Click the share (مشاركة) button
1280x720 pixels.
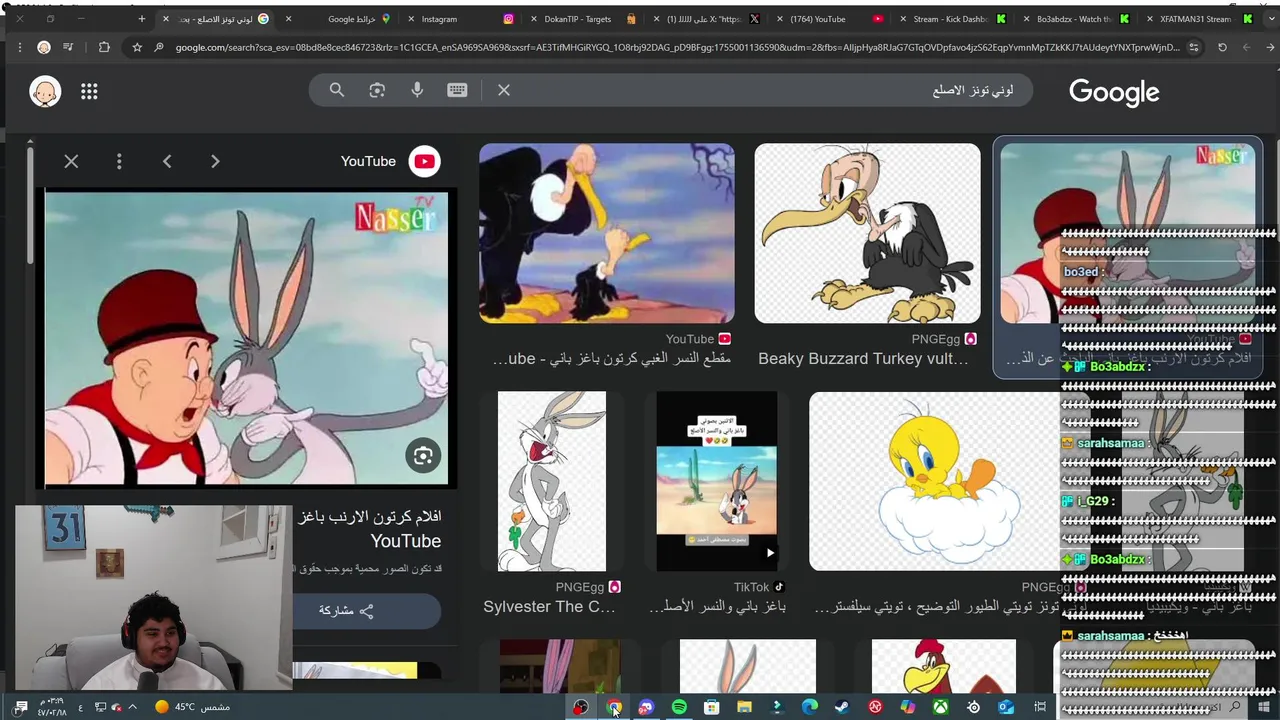click(366, 610)
